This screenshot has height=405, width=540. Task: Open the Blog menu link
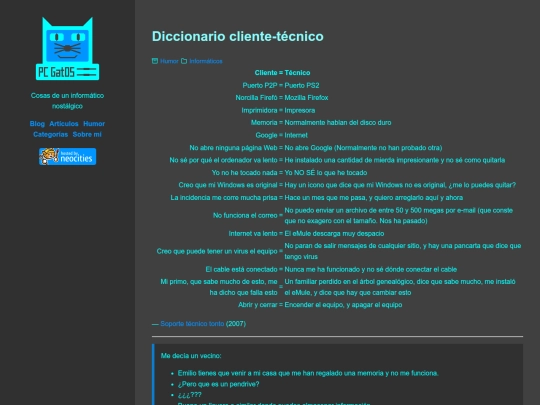click(37, 124)
